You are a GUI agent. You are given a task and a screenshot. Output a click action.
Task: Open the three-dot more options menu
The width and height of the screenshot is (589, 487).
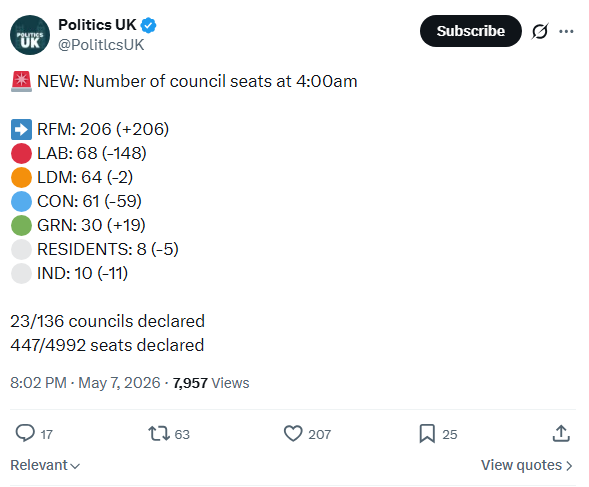point(566,31)
